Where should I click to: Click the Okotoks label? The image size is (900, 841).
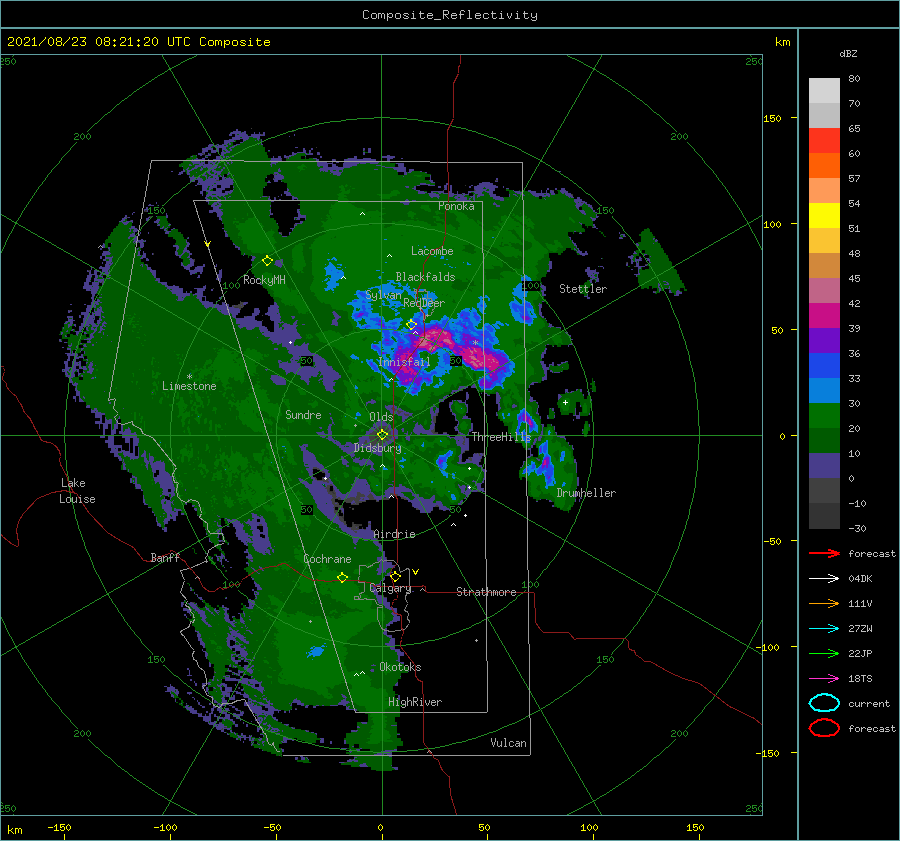[400, 667]
